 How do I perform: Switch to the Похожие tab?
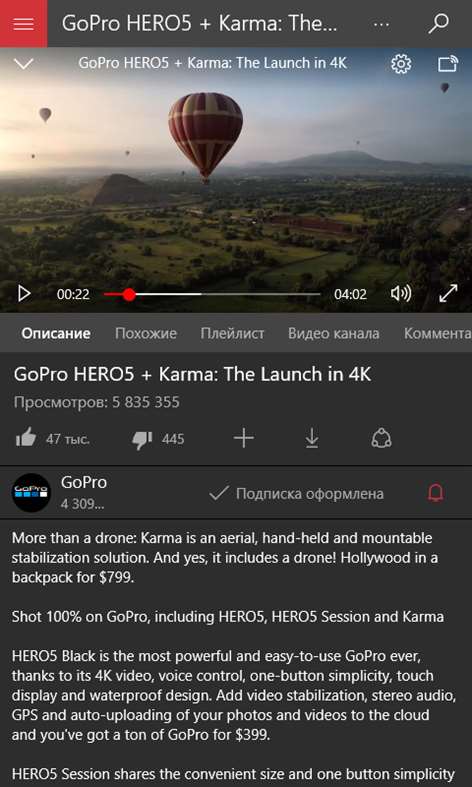click(146, 334)
